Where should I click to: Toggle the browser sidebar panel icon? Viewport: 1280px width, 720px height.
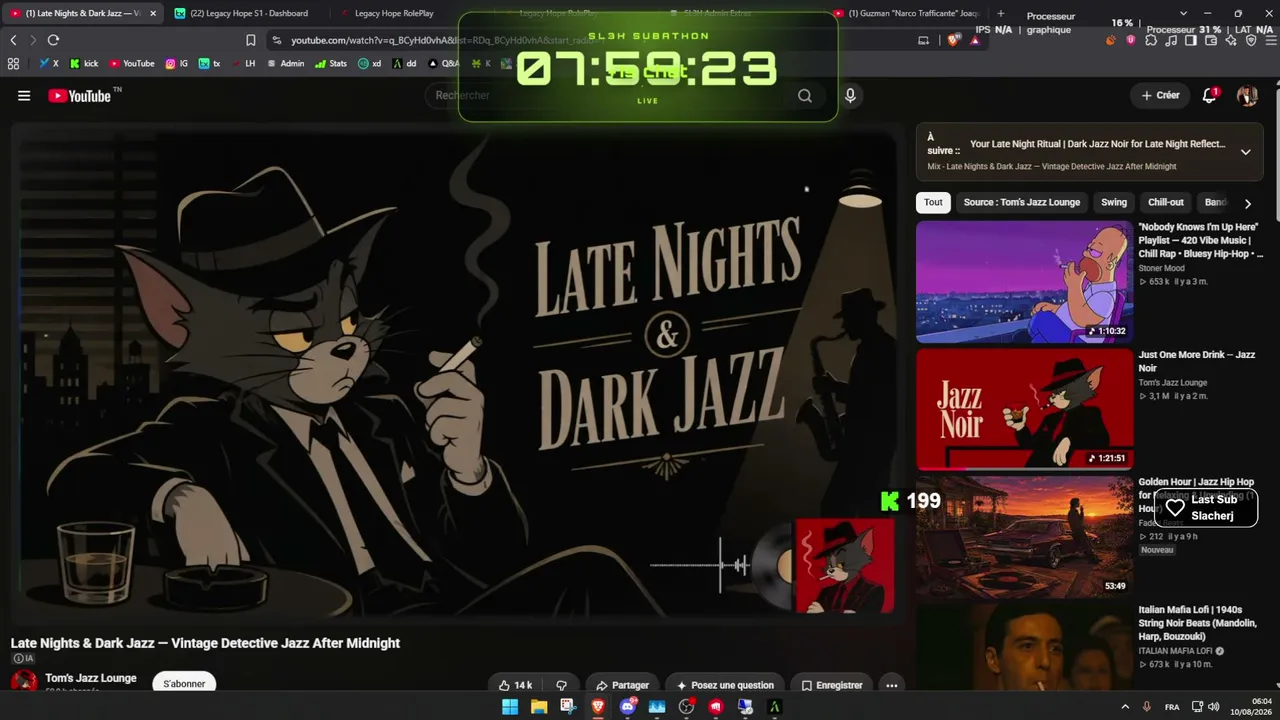(x=1191, y=40)
